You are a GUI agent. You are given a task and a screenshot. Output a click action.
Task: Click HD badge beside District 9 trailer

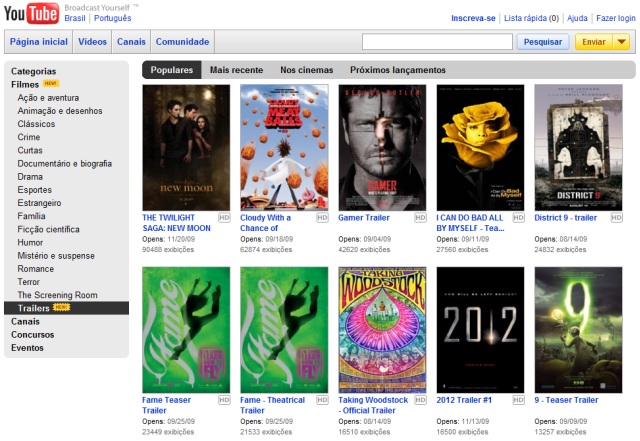[x=617, y=218]
